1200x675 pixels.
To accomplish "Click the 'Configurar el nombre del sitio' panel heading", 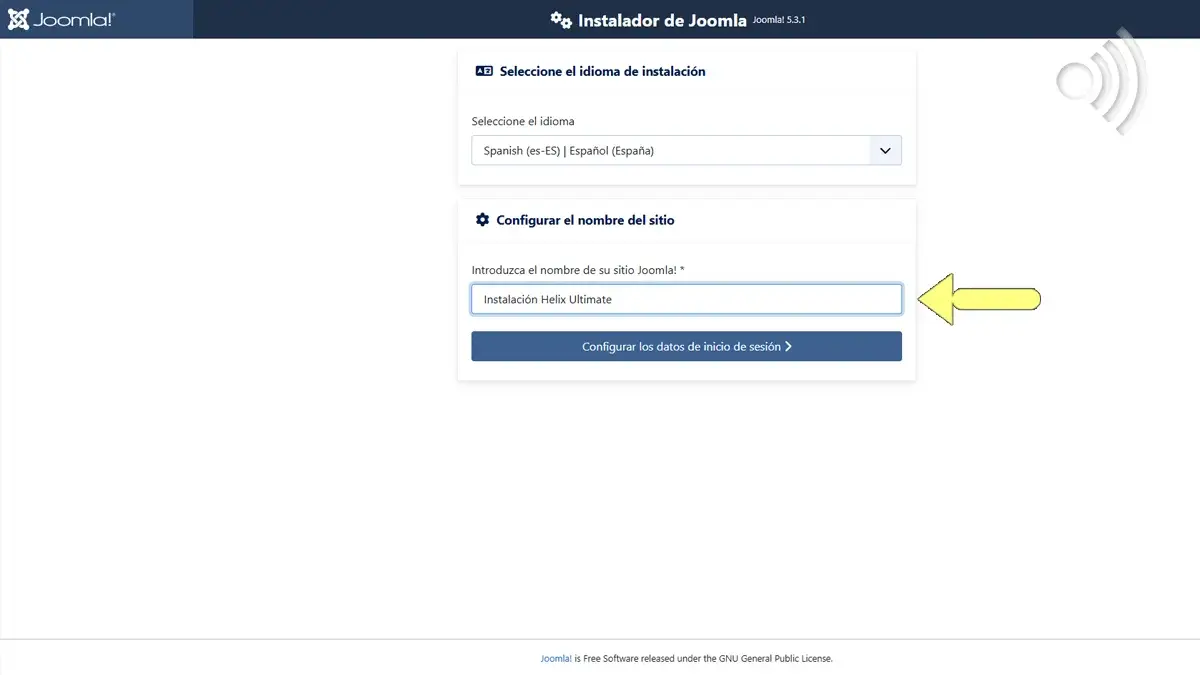I will pyautogui.click(x=585, y=220).
